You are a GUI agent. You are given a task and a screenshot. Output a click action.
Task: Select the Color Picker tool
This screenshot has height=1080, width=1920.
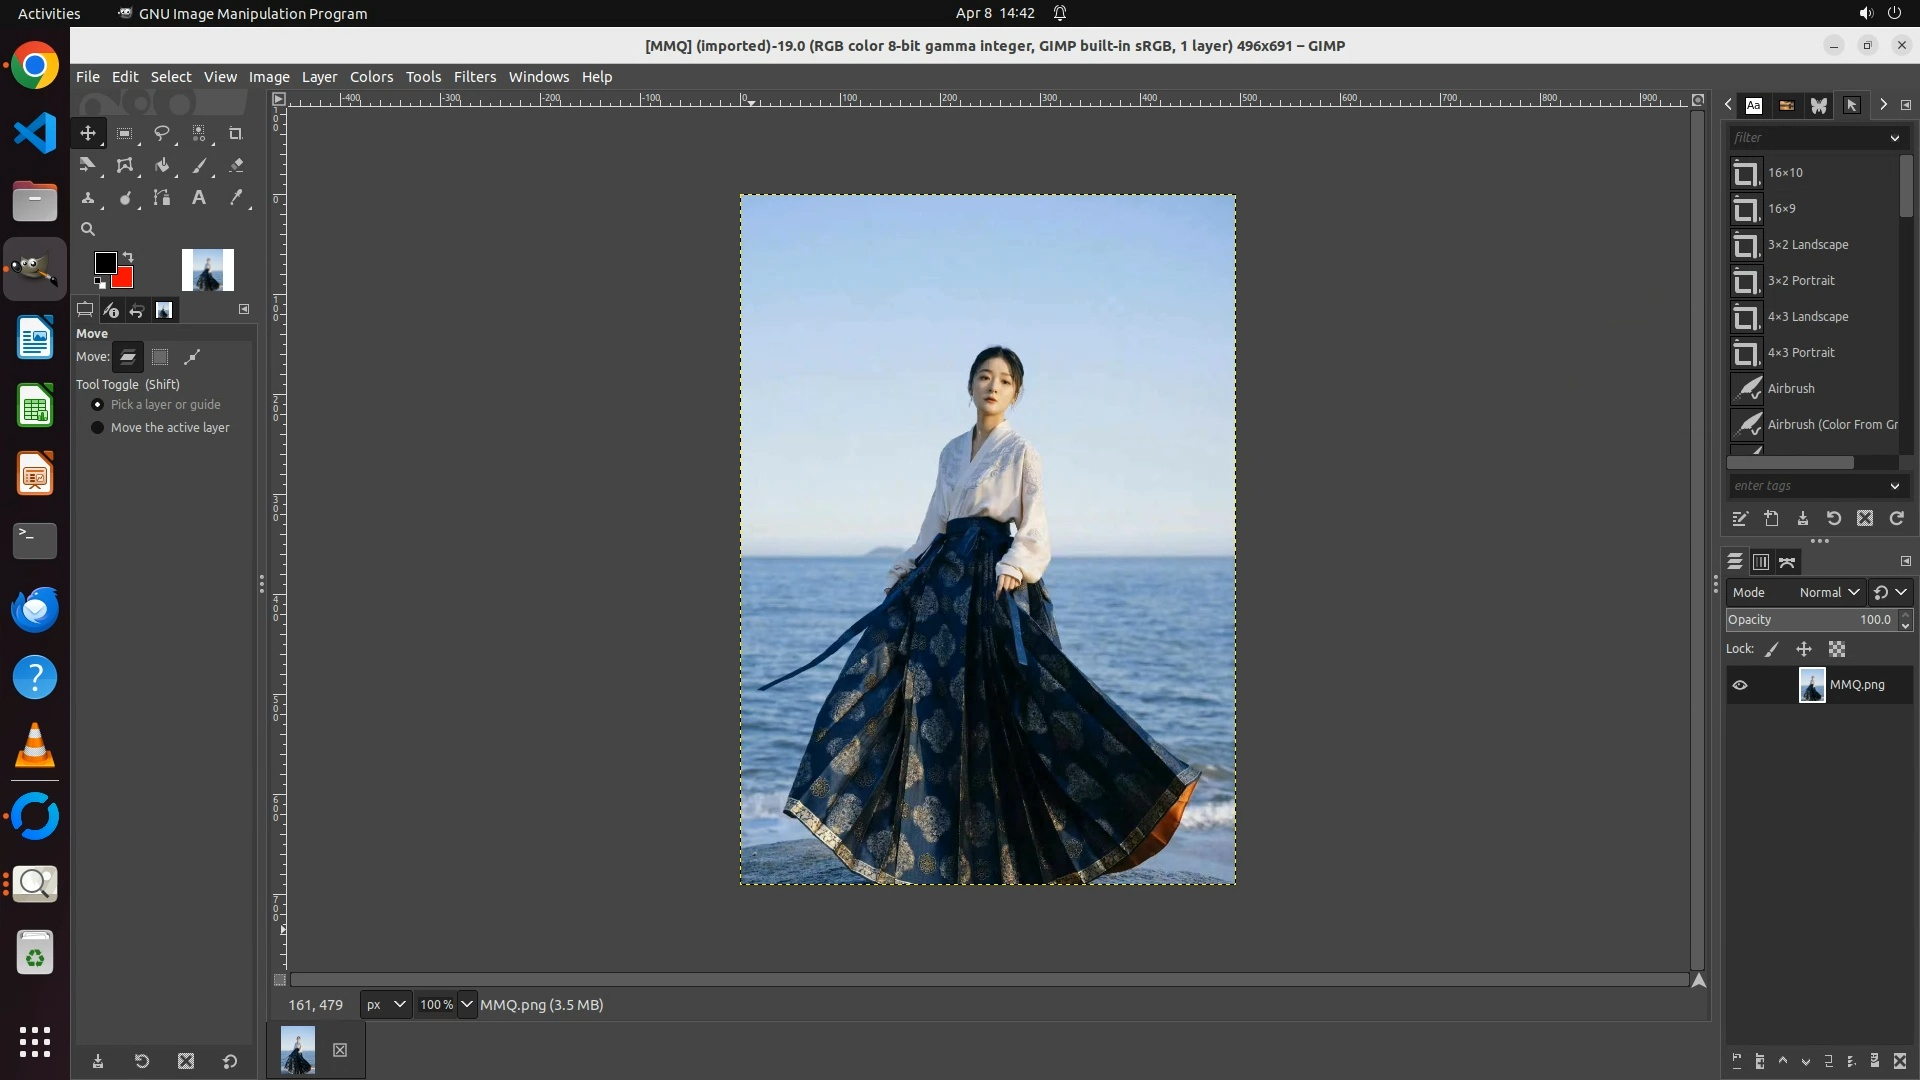(236, 198)
